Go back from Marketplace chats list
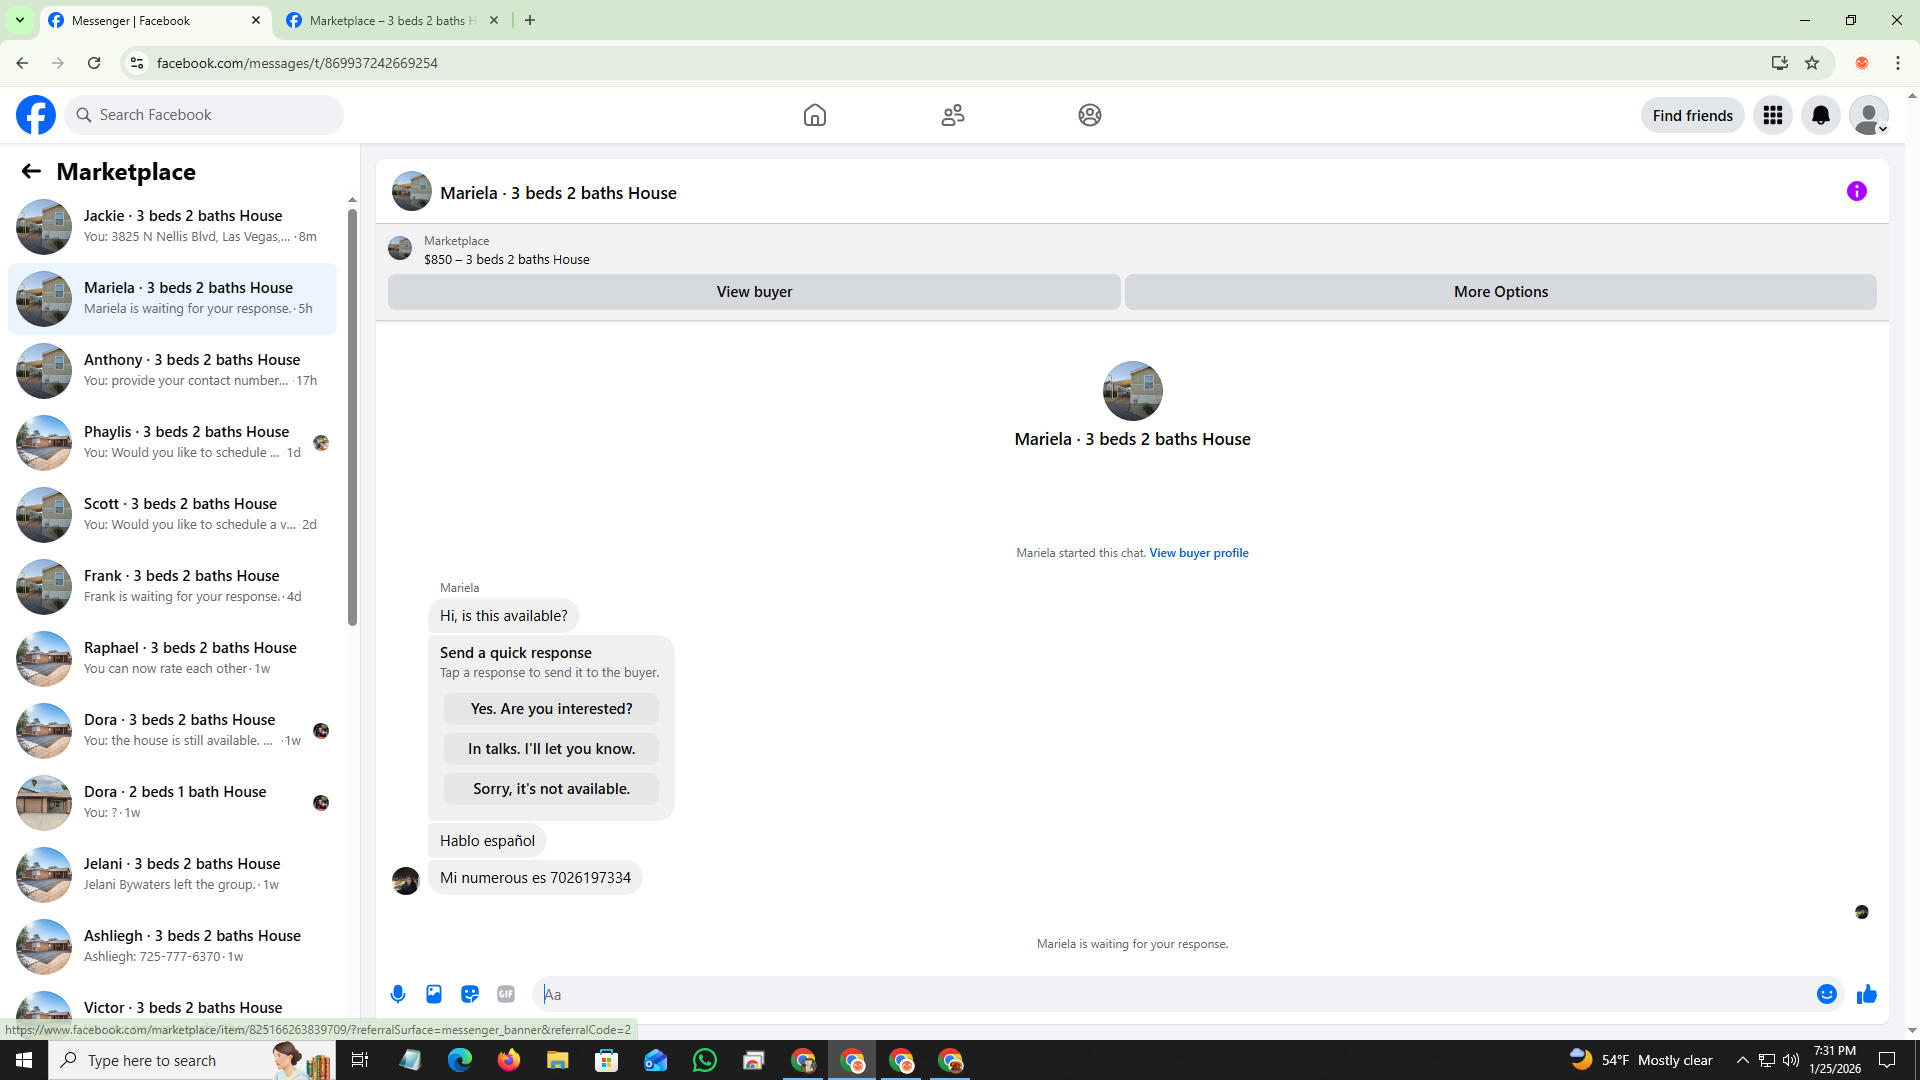This screenshot has height=1080, width=1920. (31, 171)
